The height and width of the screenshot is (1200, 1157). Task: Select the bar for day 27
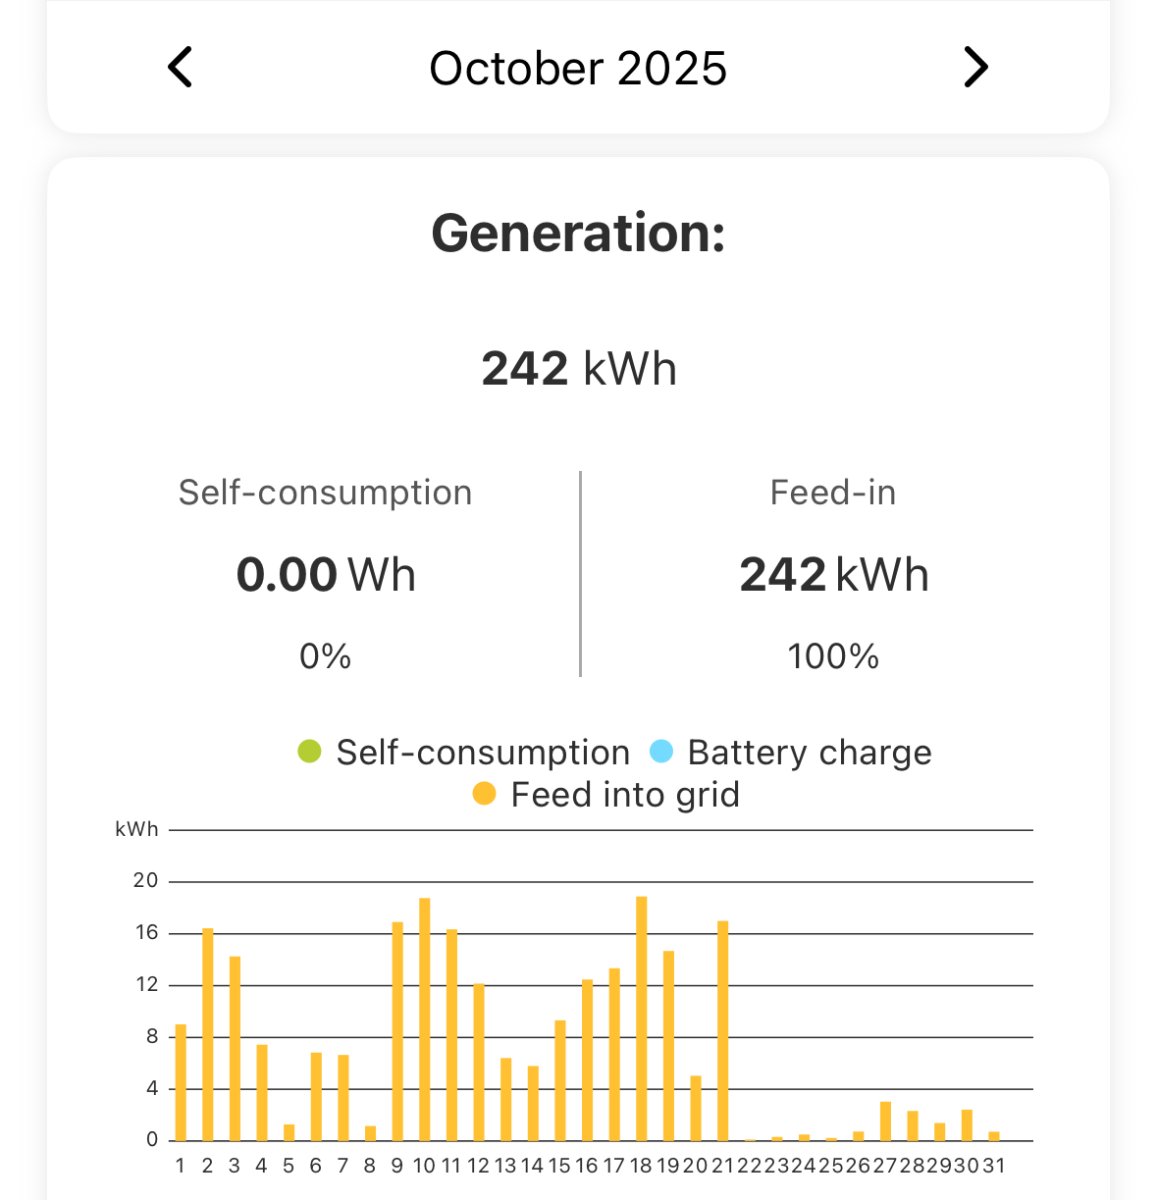coord(885,1121)
